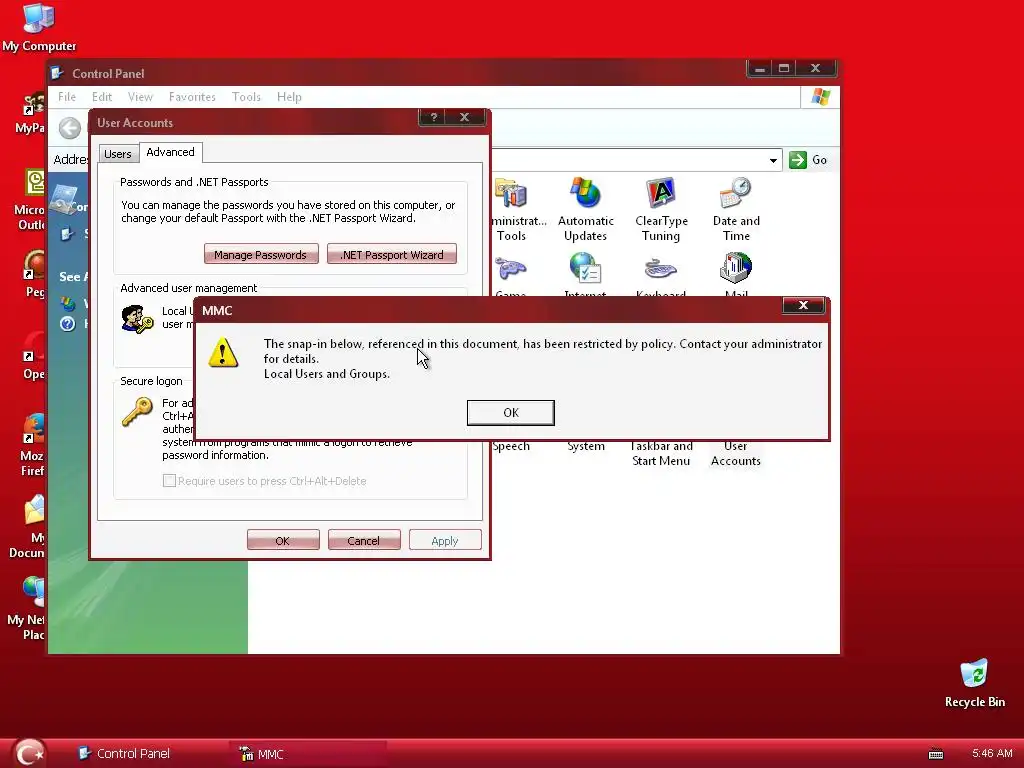Expand the address bar dropdown
1024x768 pixels.
tap(773, 160)
